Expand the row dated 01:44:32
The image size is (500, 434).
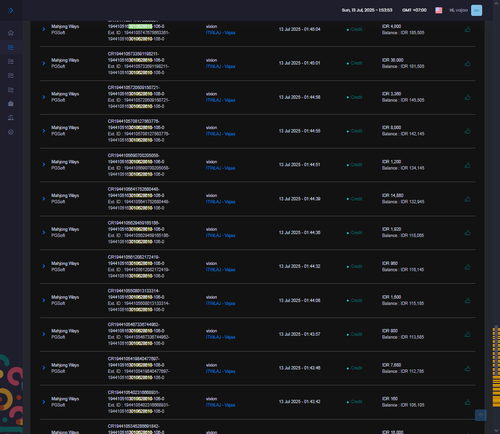pyautogui.click(x=44, y=266)
